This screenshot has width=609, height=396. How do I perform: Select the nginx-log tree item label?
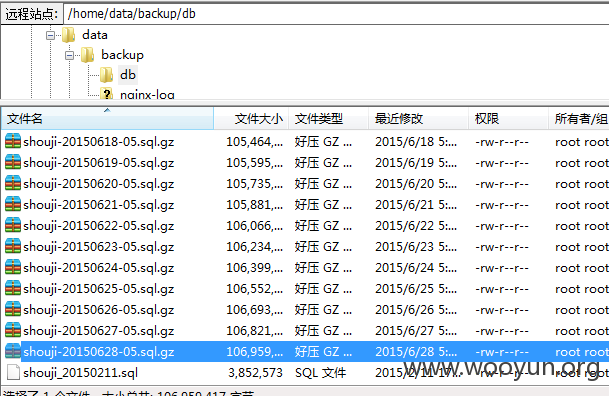coord(147,94)
